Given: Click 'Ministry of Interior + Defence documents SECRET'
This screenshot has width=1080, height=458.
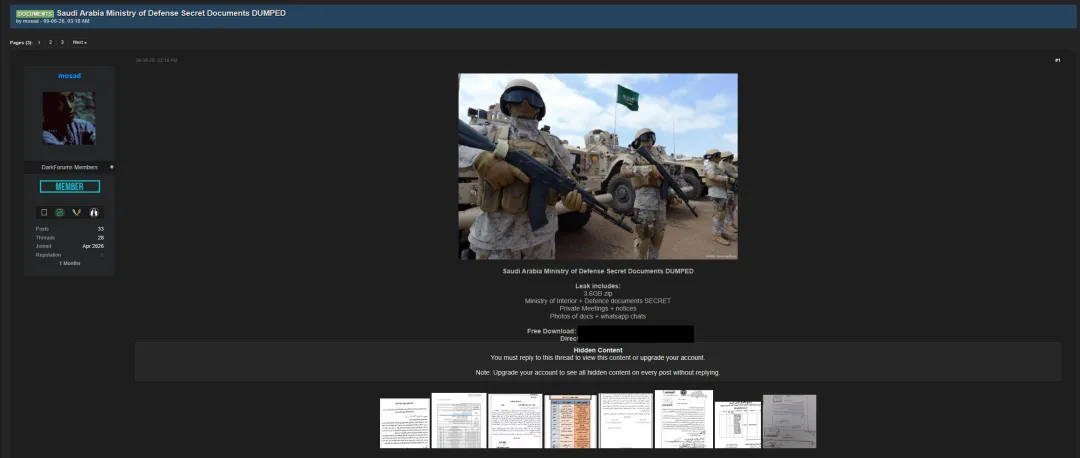Looking at the screenshot, I should [598, 301].
